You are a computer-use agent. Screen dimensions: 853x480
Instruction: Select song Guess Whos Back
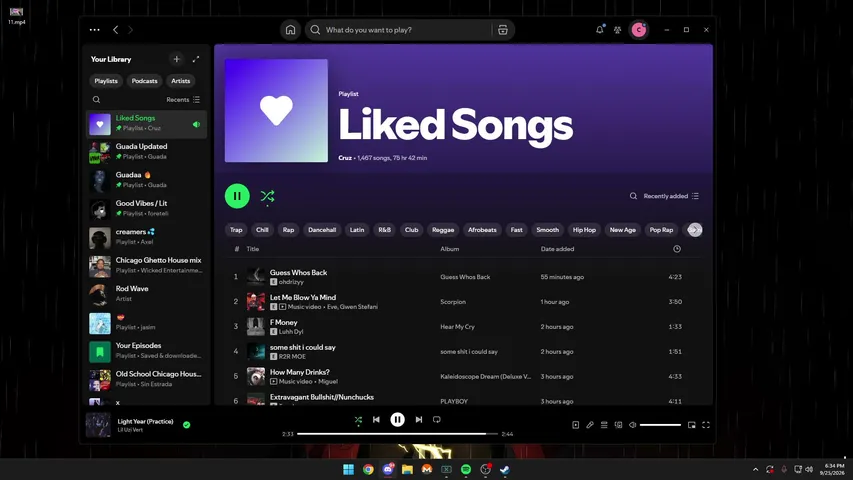[x=298, y=273]
